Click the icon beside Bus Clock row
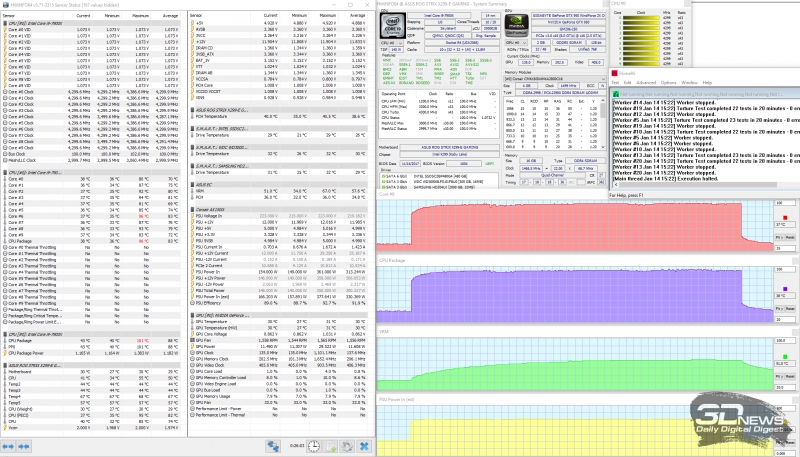 coord(5,154)
